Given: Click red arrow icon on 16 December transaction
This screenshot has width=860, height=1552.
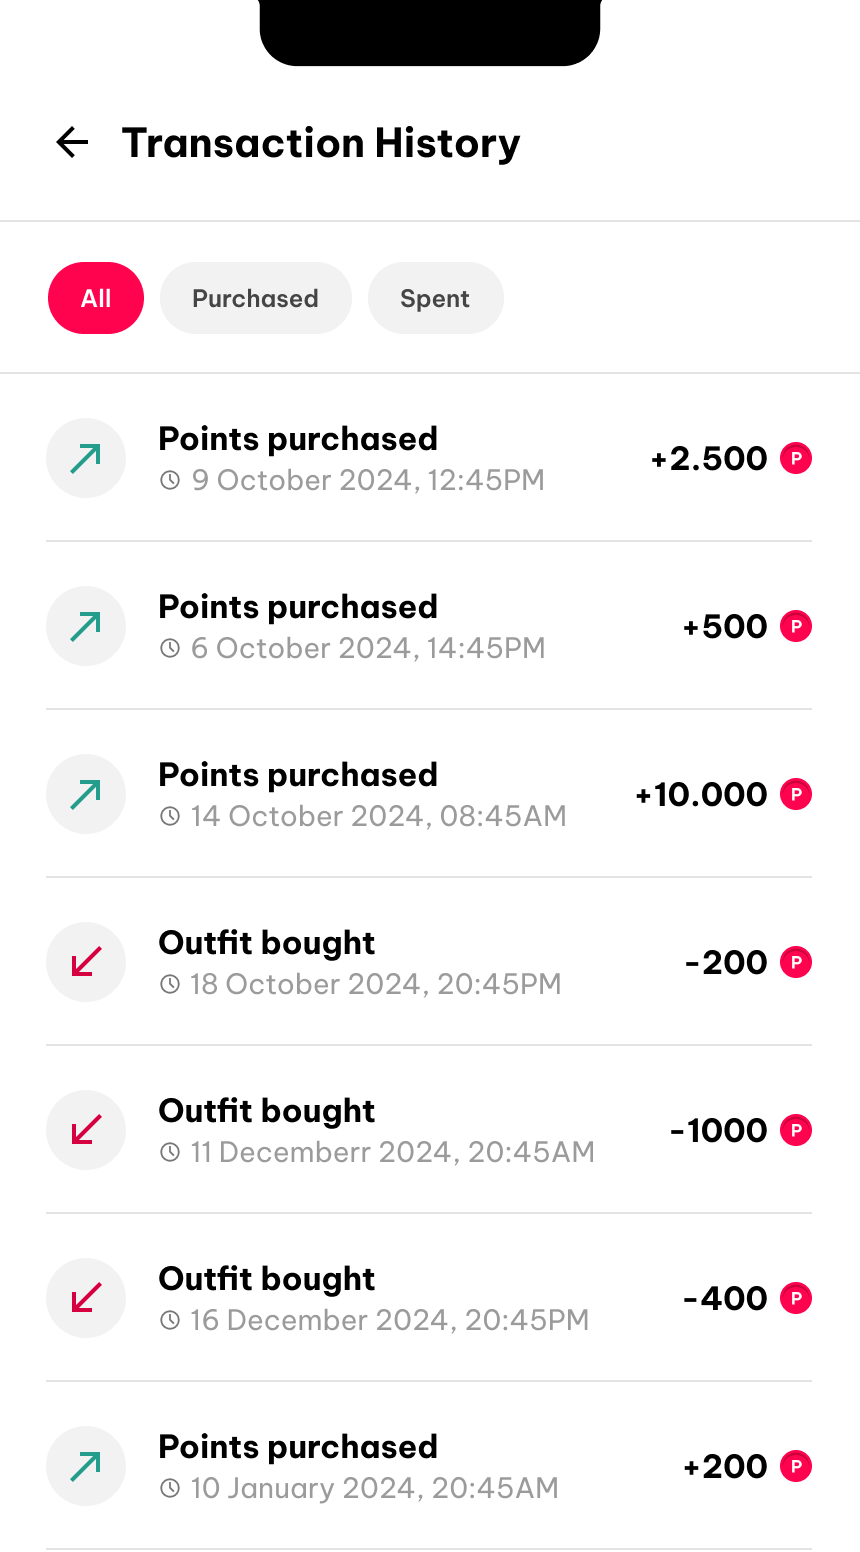Looking at the screenshot, I should click(x=86, y=1298).
